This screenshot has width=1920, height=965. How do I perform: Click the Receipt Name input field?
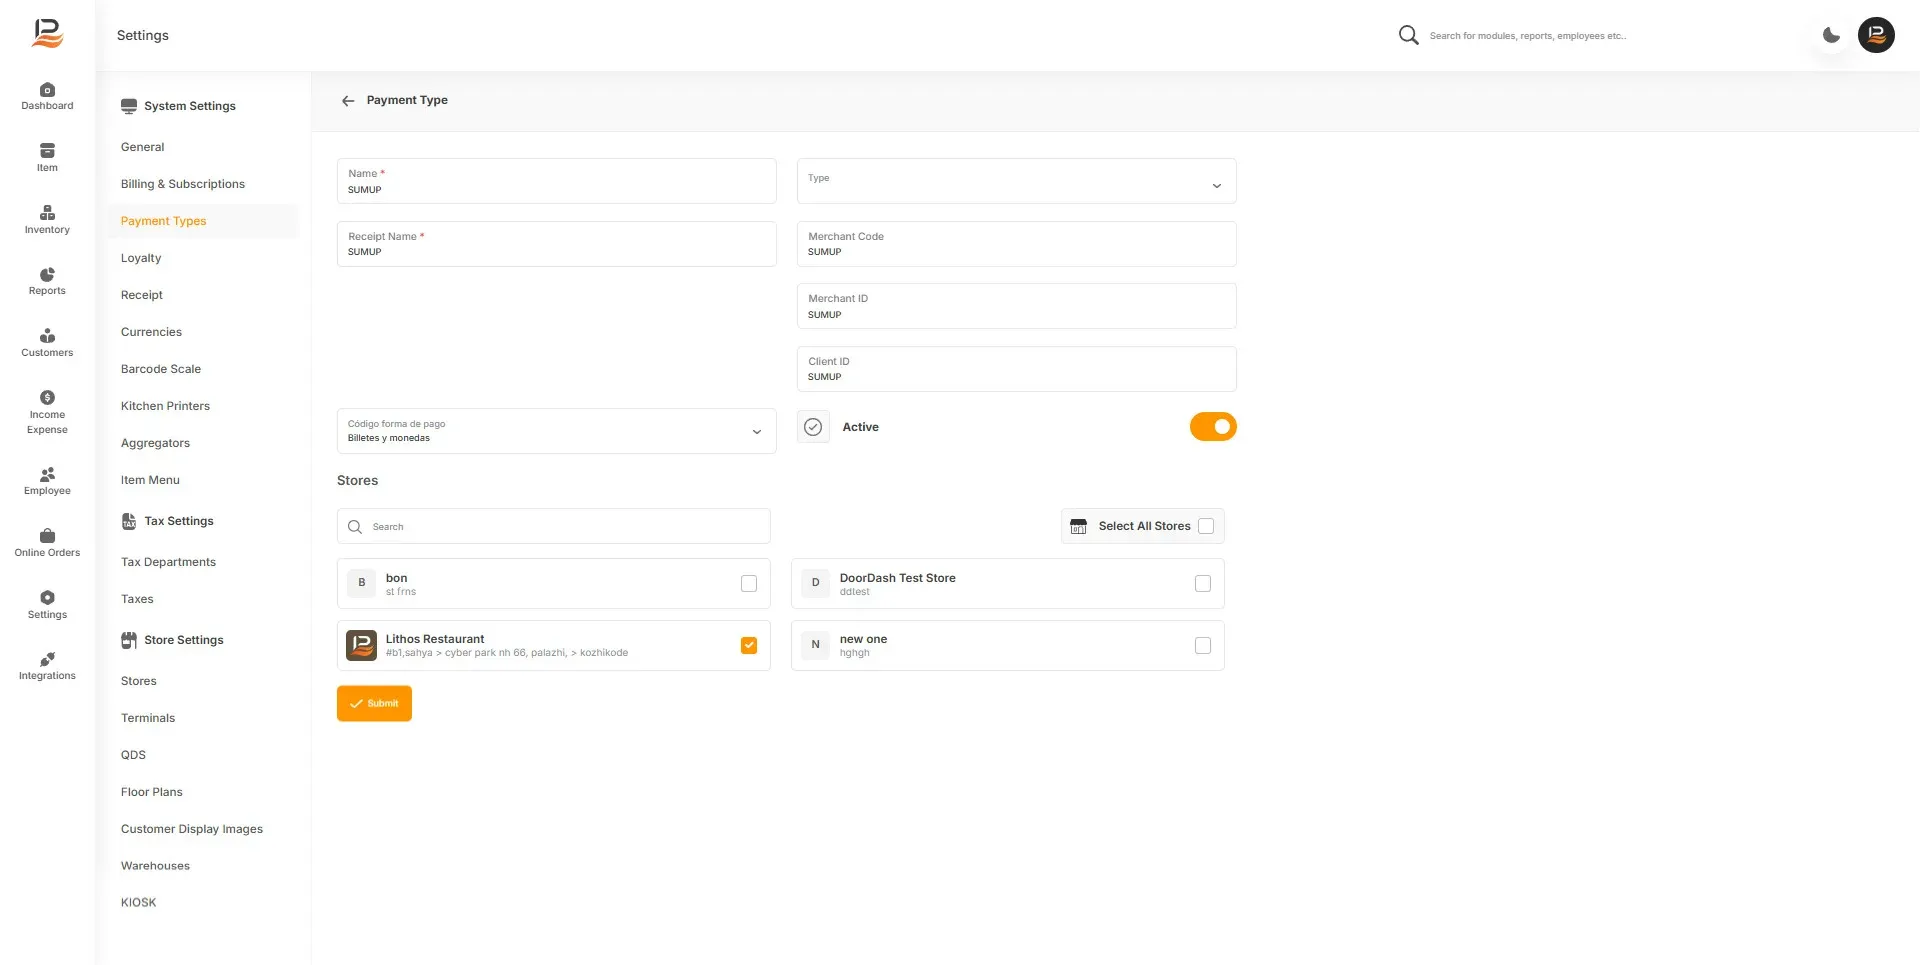(x=556, y=244)
